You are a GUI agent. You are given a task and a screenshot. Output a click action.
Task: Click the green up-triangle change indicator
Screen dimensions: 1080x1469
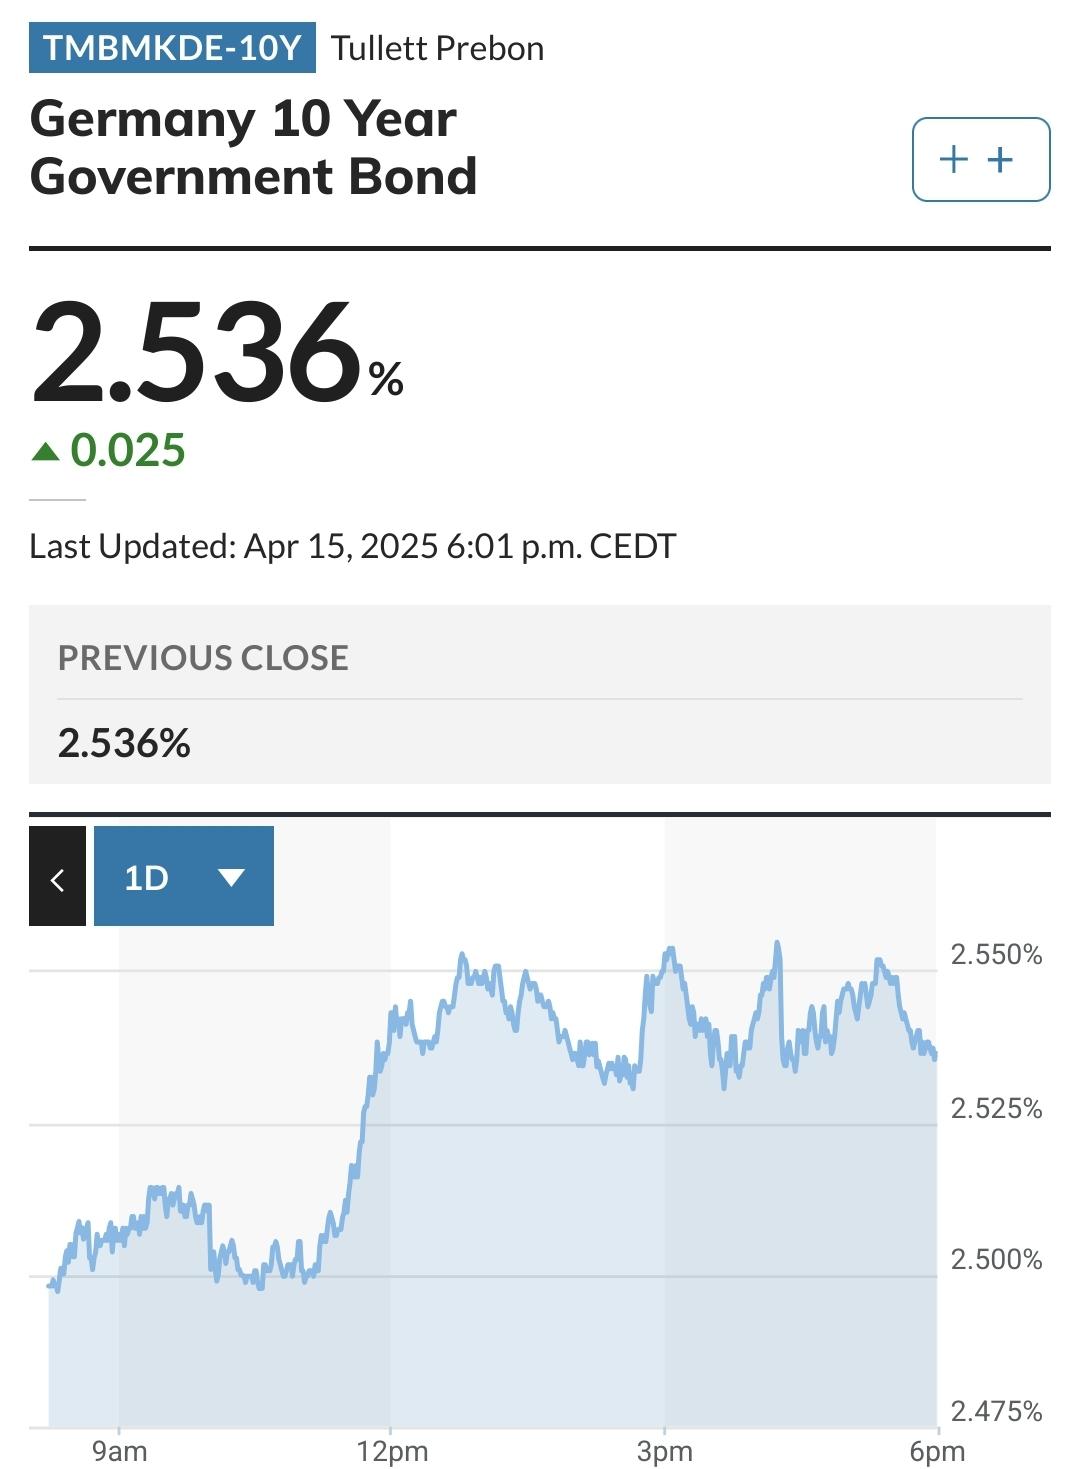(46, 452)
